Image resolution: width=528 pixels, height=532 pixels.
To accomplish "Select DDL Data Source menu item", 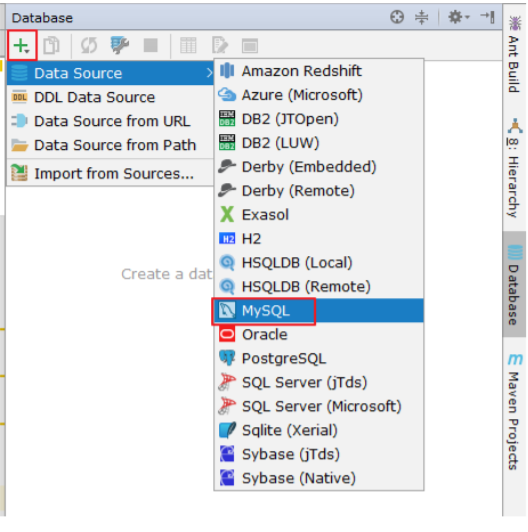I will (111, 97).
